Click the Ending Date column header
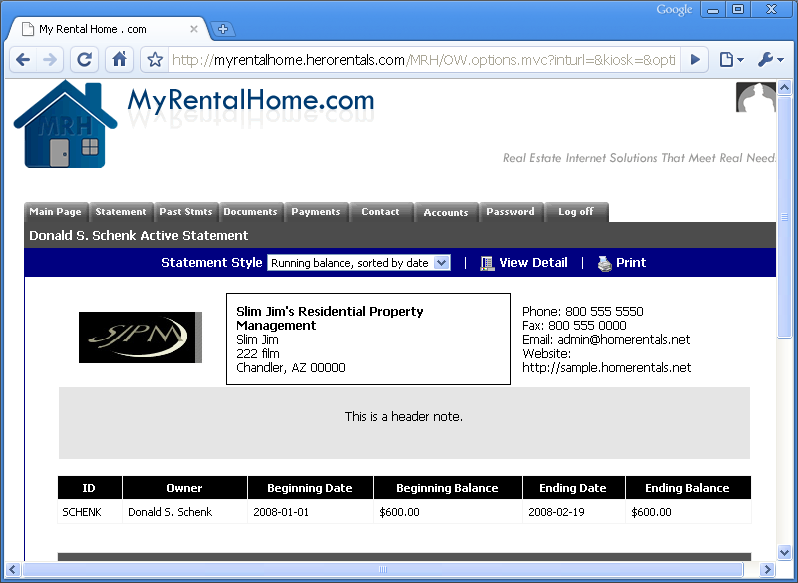 [x=574, y=488]
